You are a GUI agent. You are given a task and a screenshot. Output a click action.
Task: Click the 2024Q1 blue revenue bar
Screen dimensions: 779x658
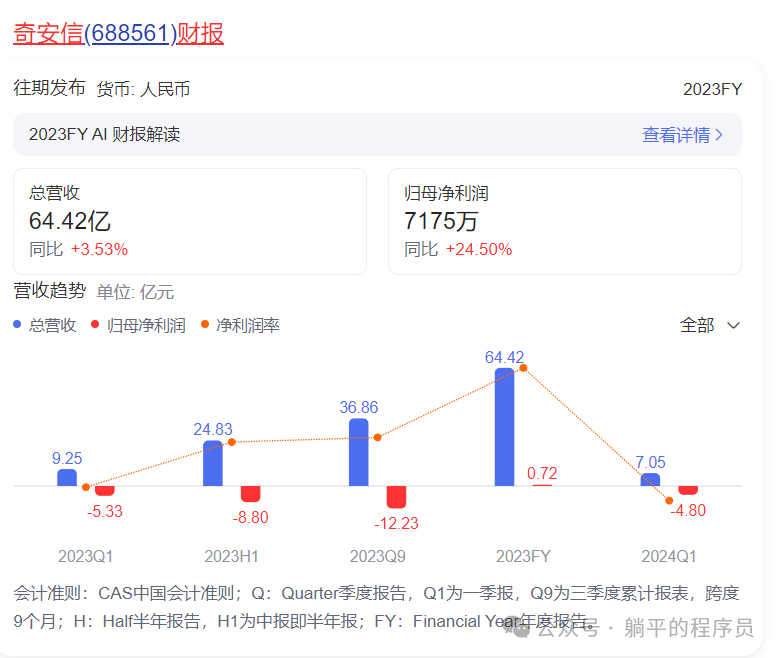pyautogui.click(x=650, y=480)
